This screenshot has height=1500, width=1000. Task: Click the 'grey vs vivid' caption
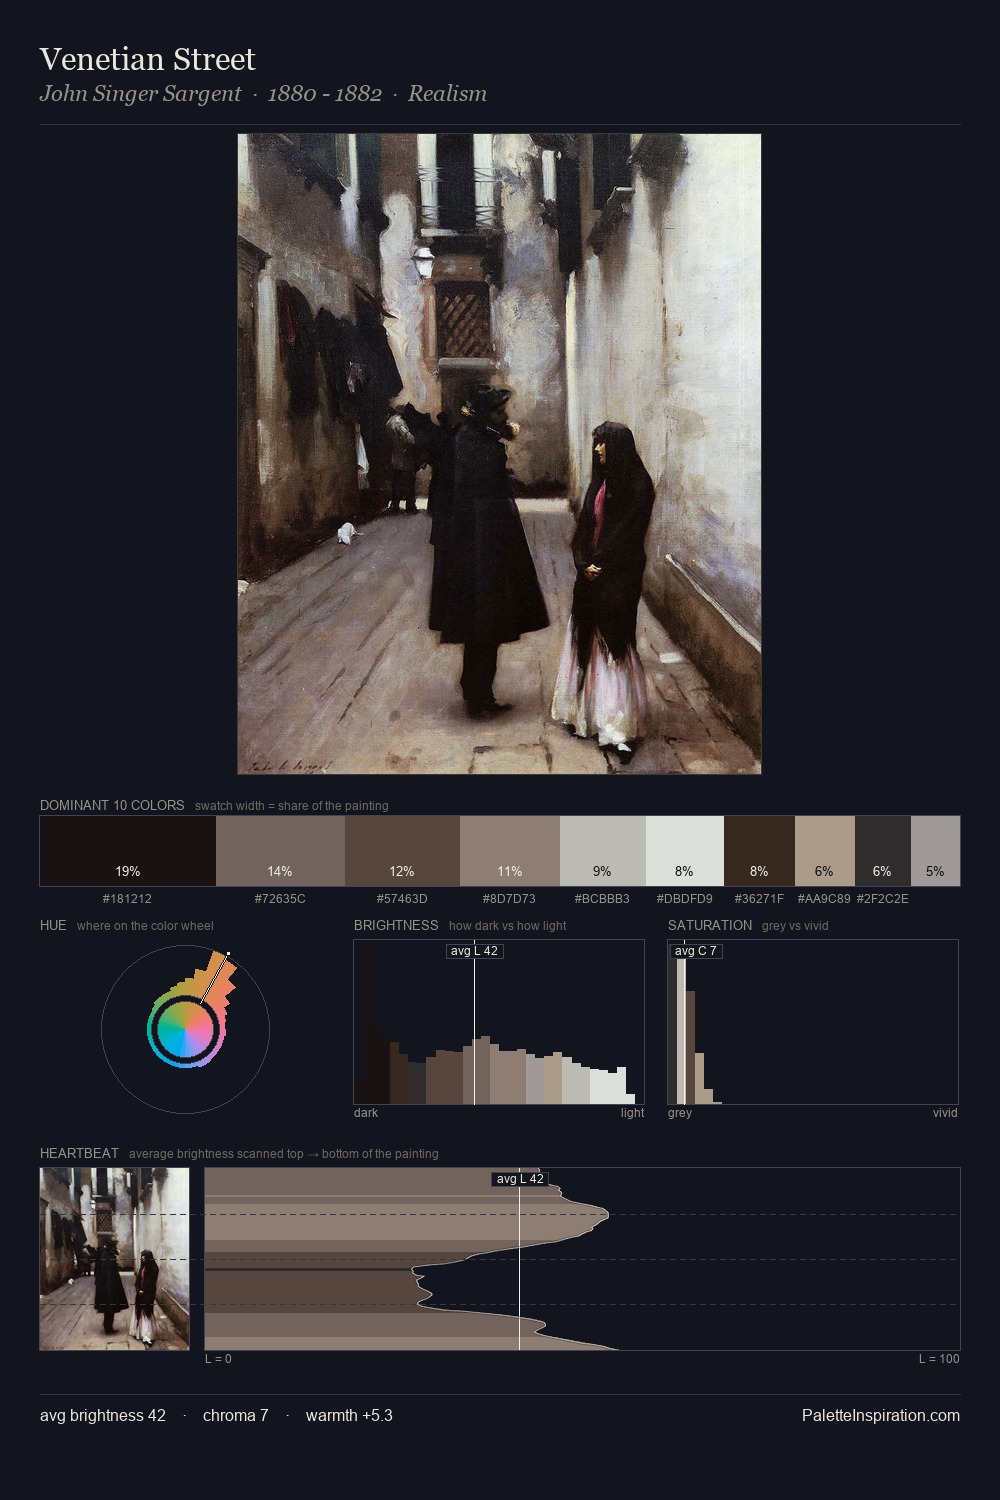coord(795,926)
